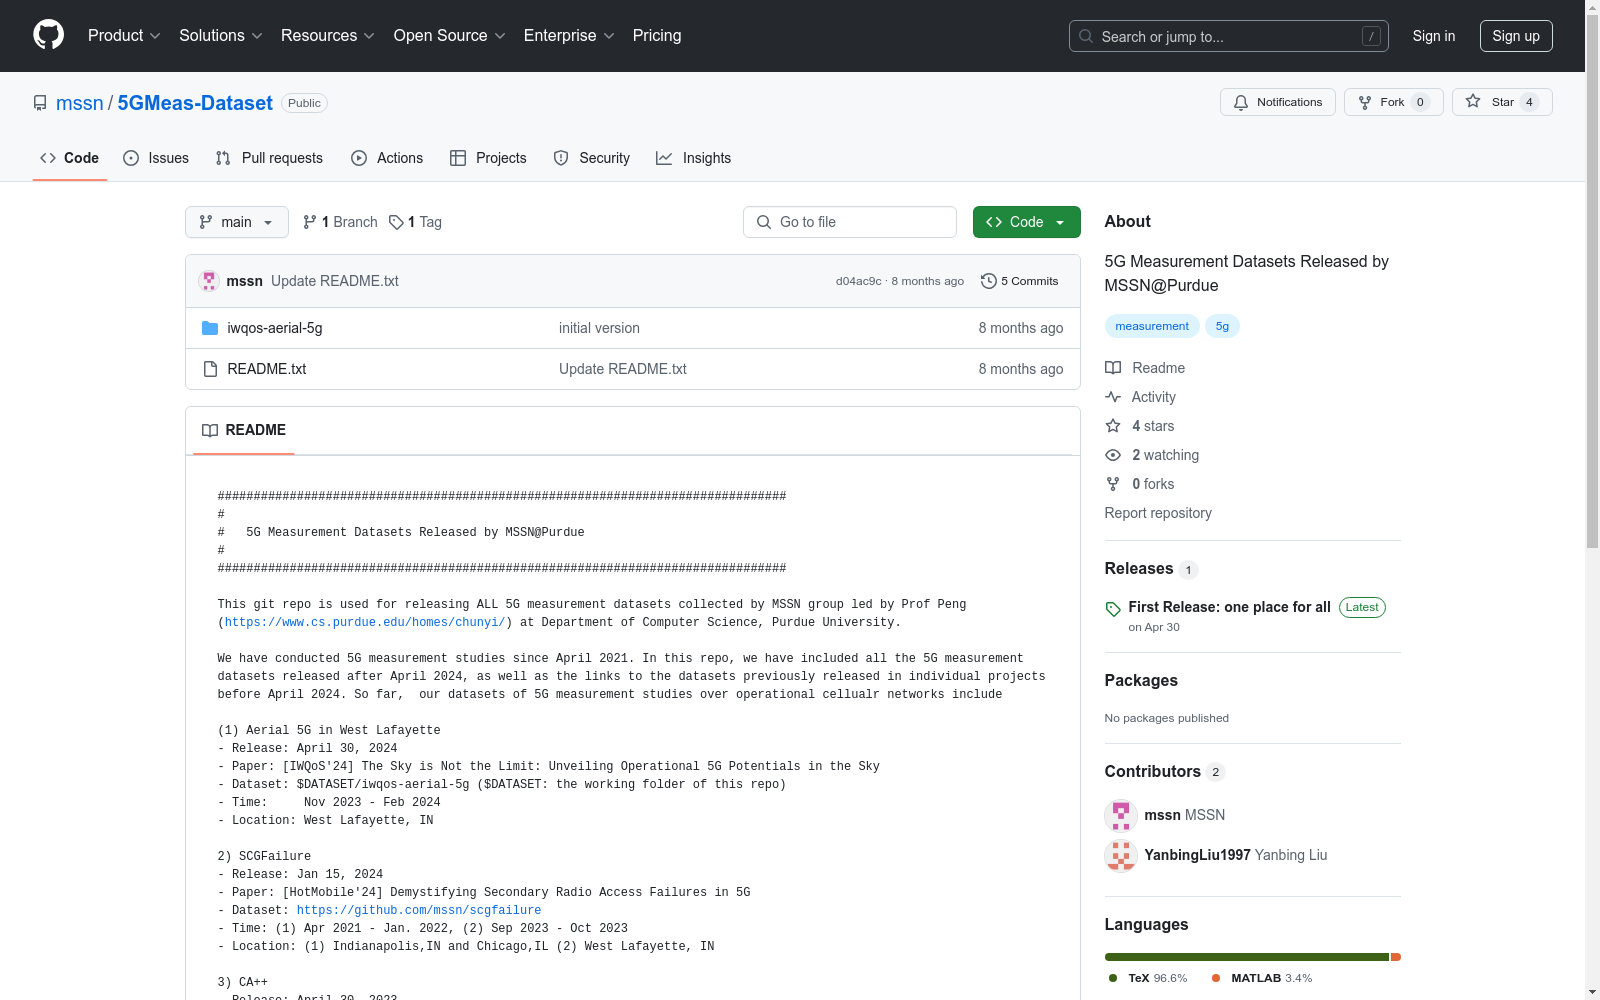Screen dimensions: 1600x1000
Task: Open the github.com/mssn/scgfailure dataset link
Action: click(x=419, y=910)
